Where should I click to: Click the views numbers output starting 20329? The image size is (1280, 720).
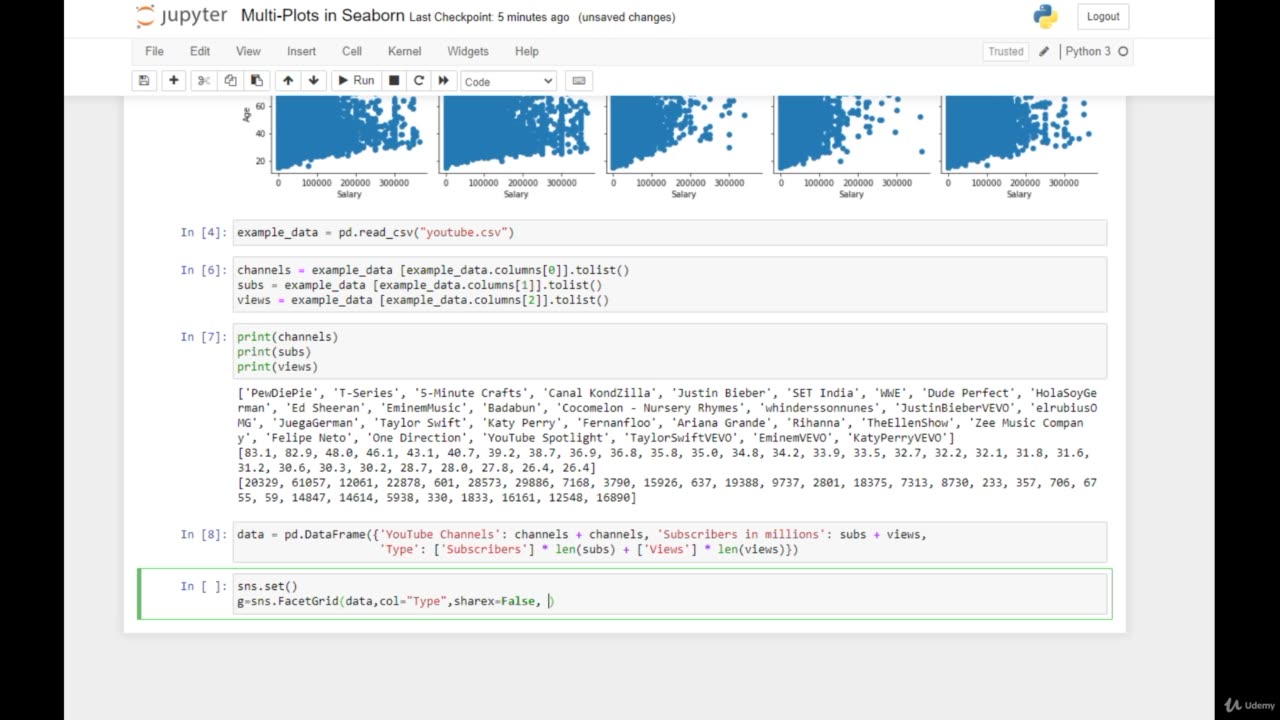[667, 490]
